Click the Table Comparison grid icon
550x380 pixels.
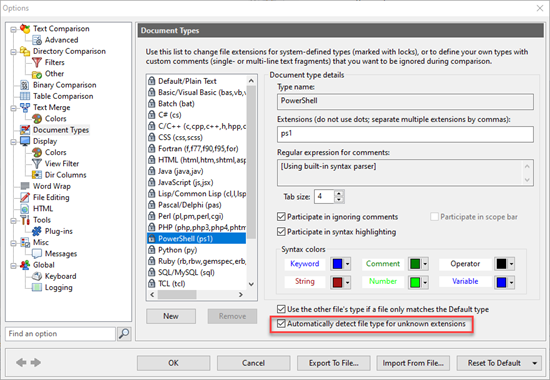click(25, 96)
